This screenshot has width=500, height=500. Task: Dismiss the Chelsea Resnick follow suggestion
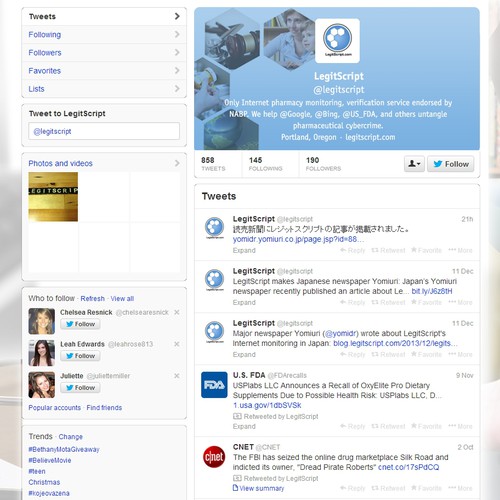(x=177, y=312)
